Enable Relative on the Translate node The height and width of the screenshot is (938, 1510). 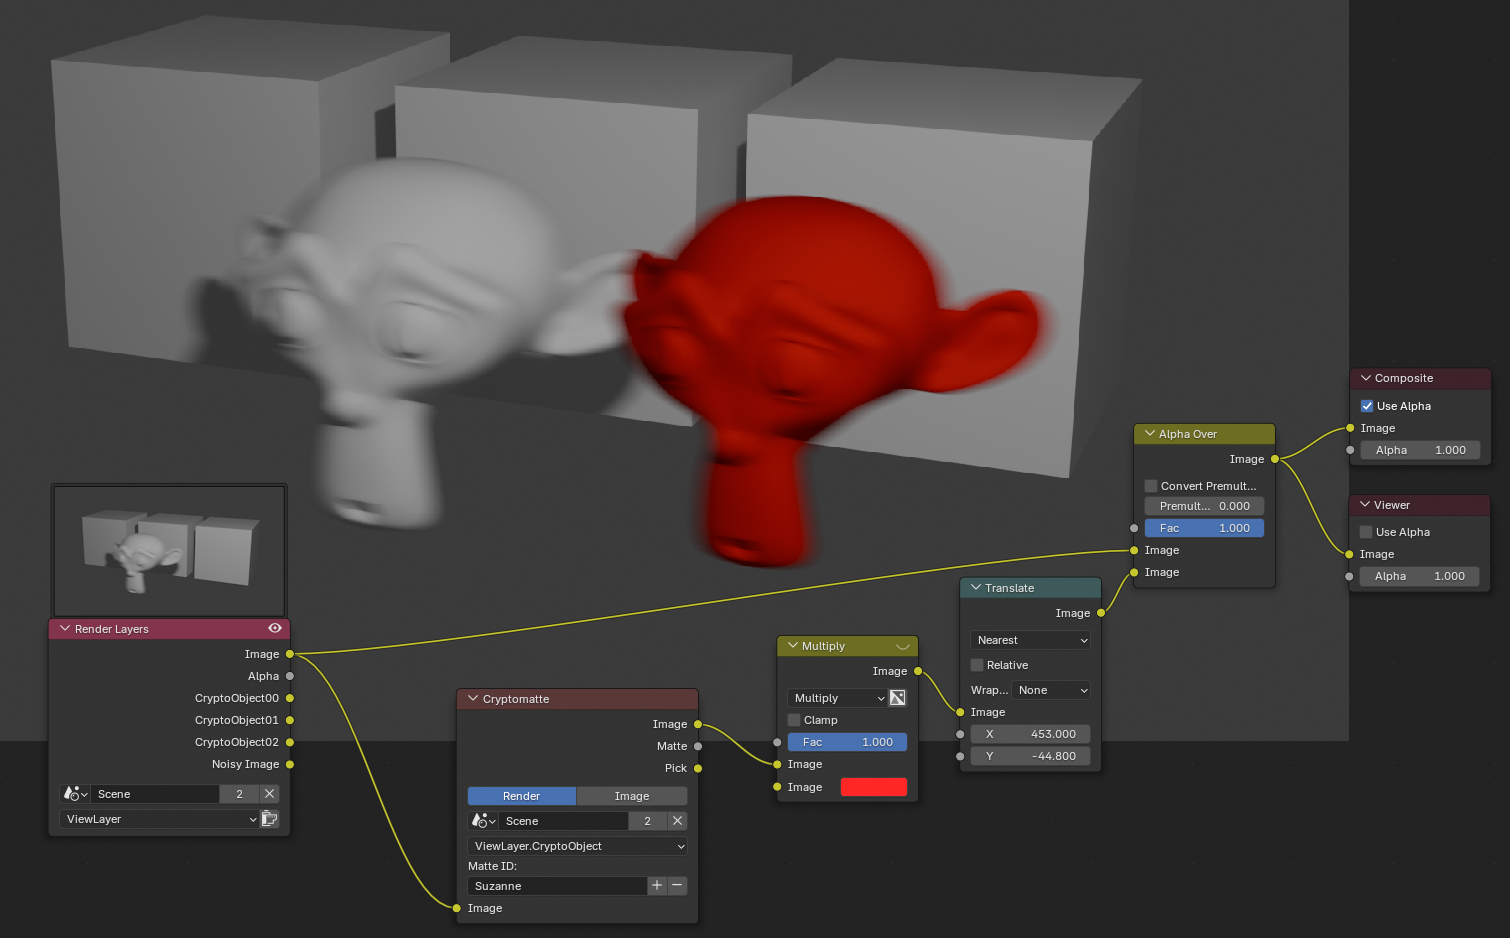coord(976,664)
